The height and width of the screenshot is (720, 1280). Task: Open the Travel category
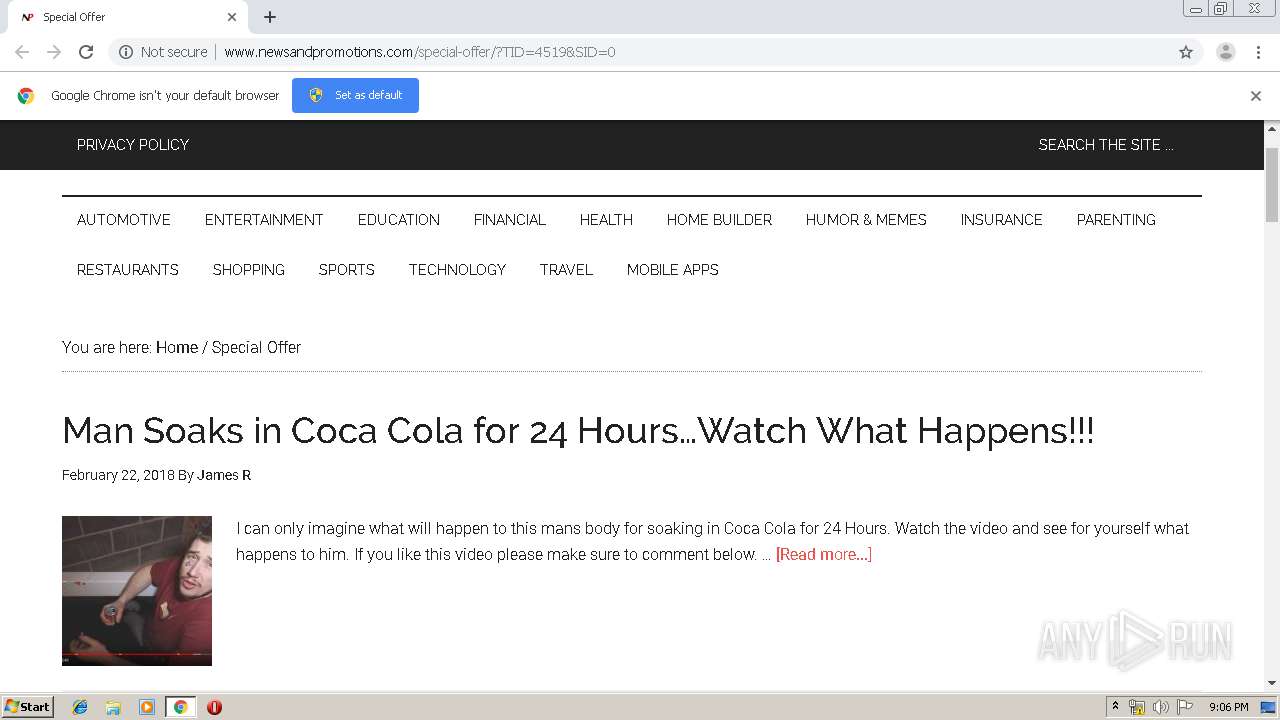pos(566,270)
